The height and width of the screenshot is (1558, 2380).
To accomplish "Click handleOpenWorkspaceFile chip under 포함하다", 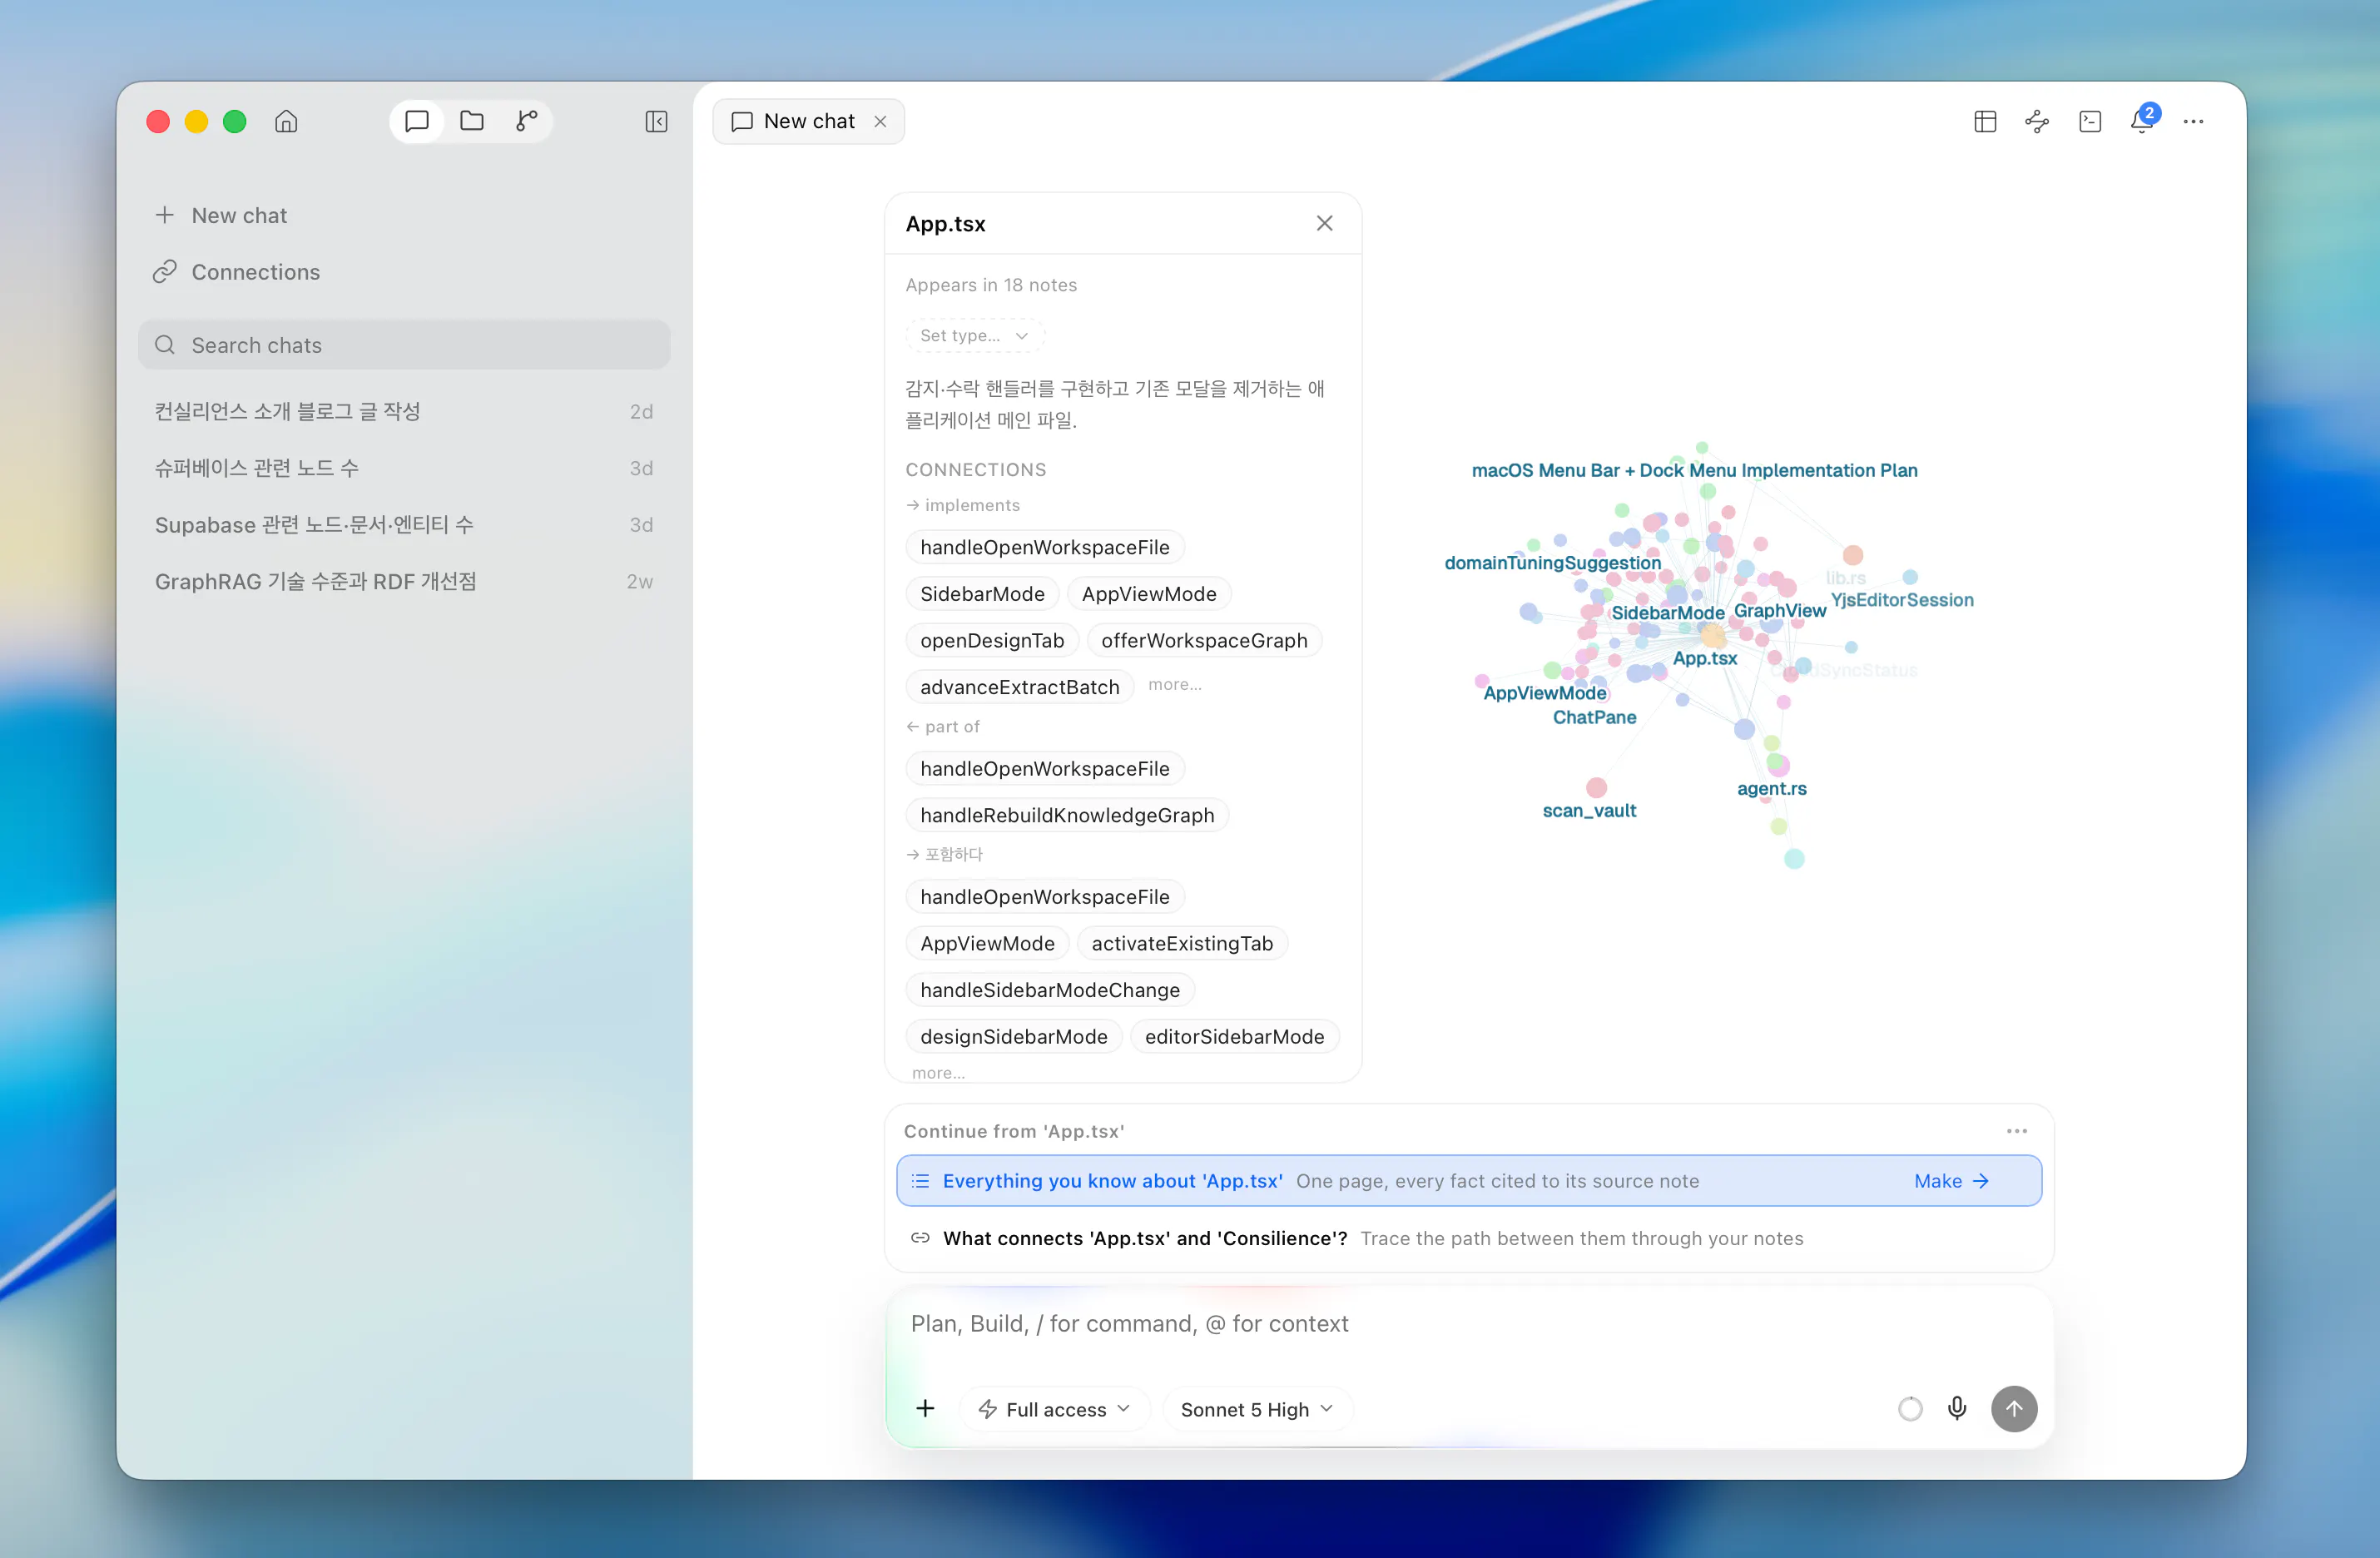I will point(1045,897).
